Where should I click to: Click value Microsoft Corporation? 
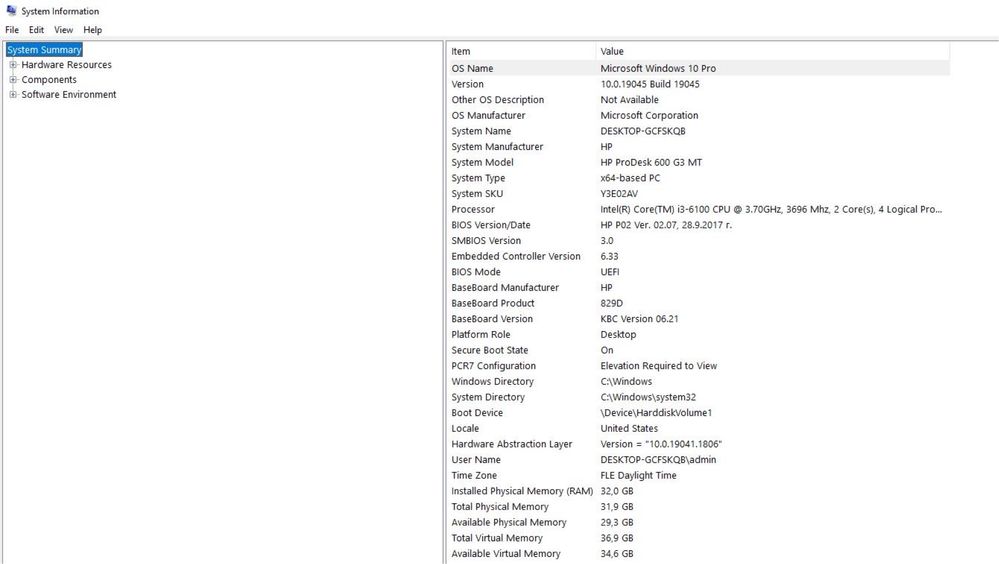coord(649,115)
